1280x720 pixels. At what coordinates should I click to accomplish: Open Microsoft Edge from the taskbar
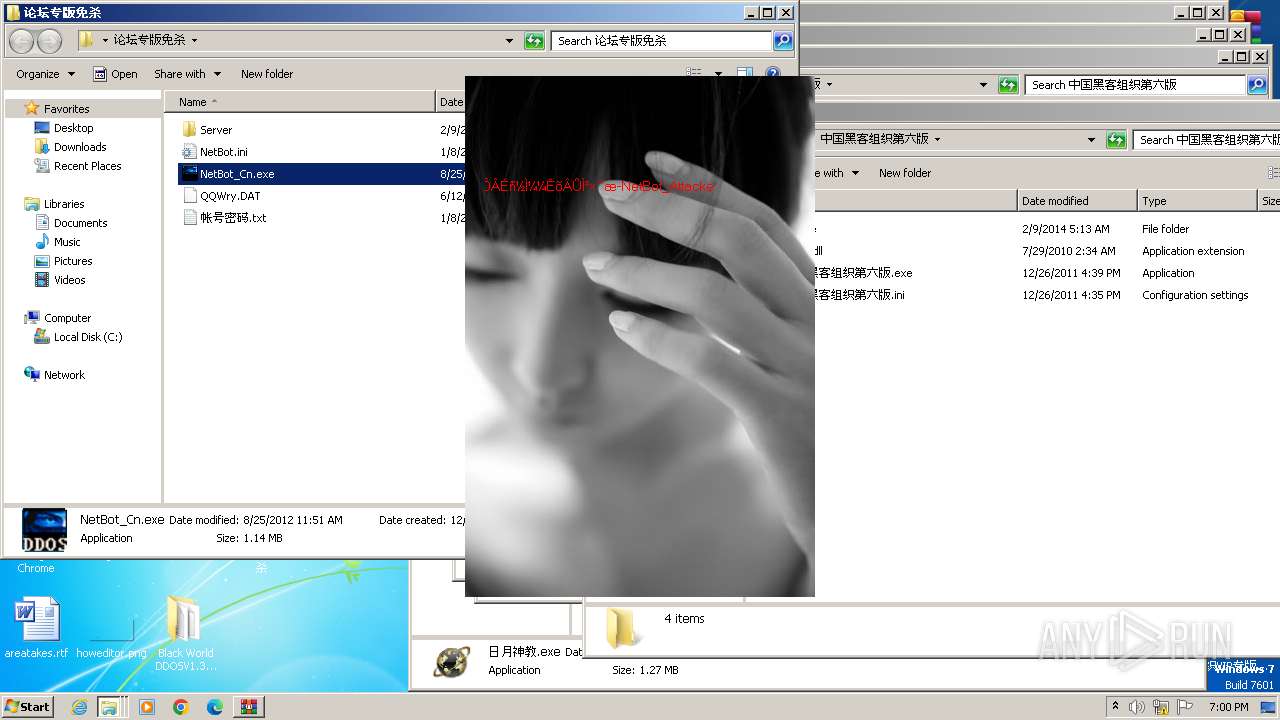pyautogui.click(x=215, y=707)
